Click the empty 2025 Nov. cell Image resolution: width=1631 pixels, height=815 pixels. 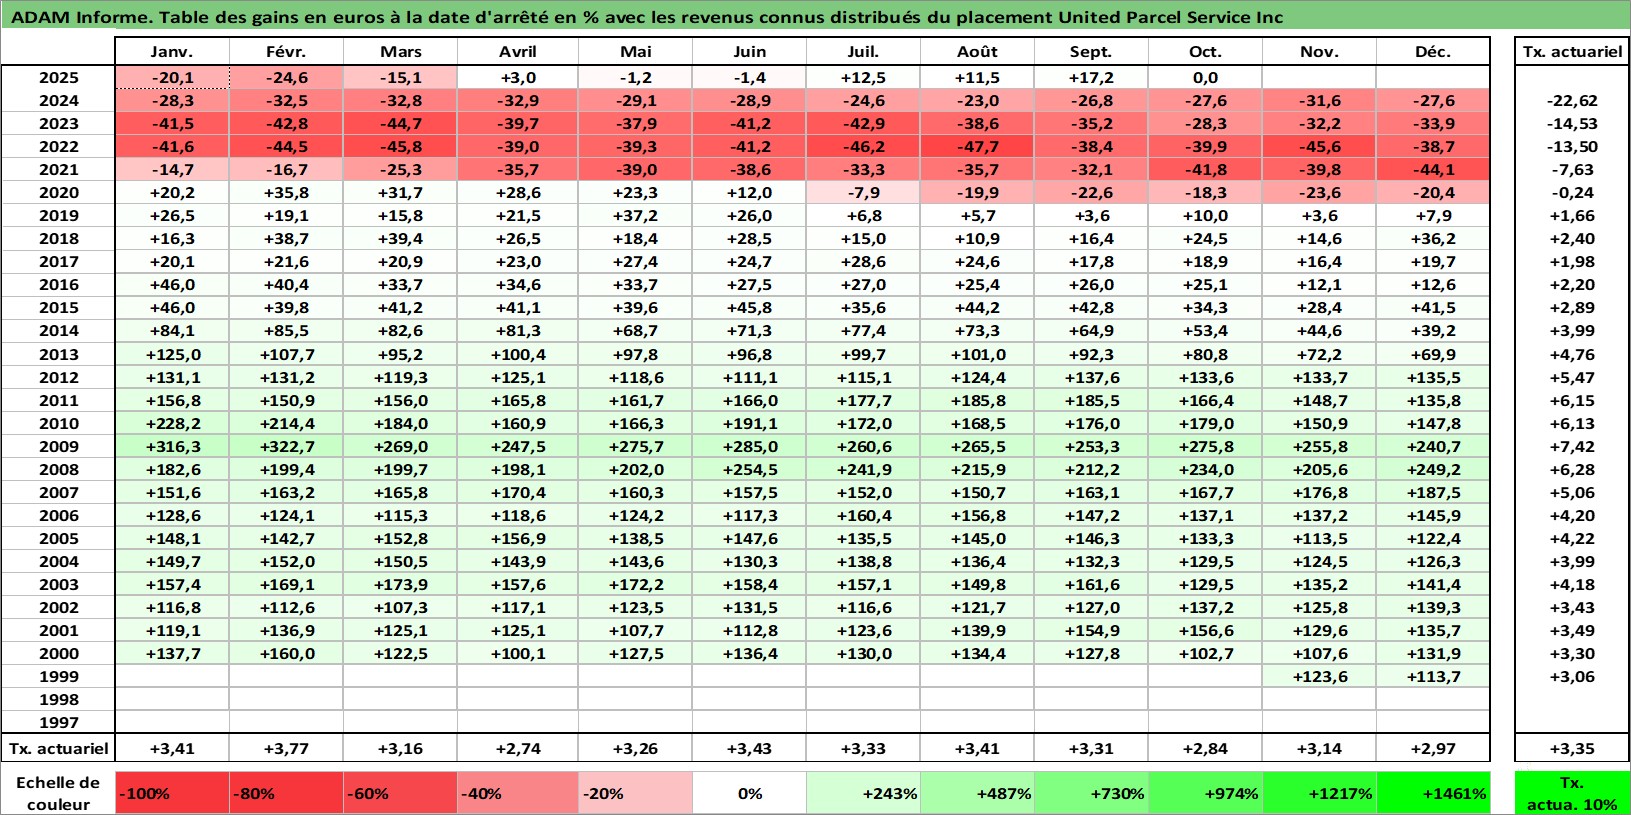pyautogui.click(x=1319, y=77)
